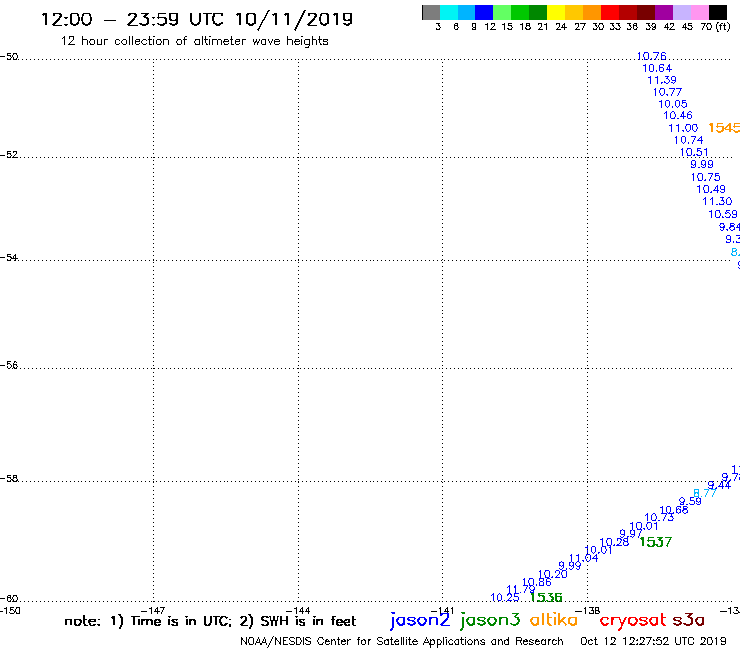Click the 'cryosat' legend label
The height and width of the screenshot is (650, 740).
632,621
